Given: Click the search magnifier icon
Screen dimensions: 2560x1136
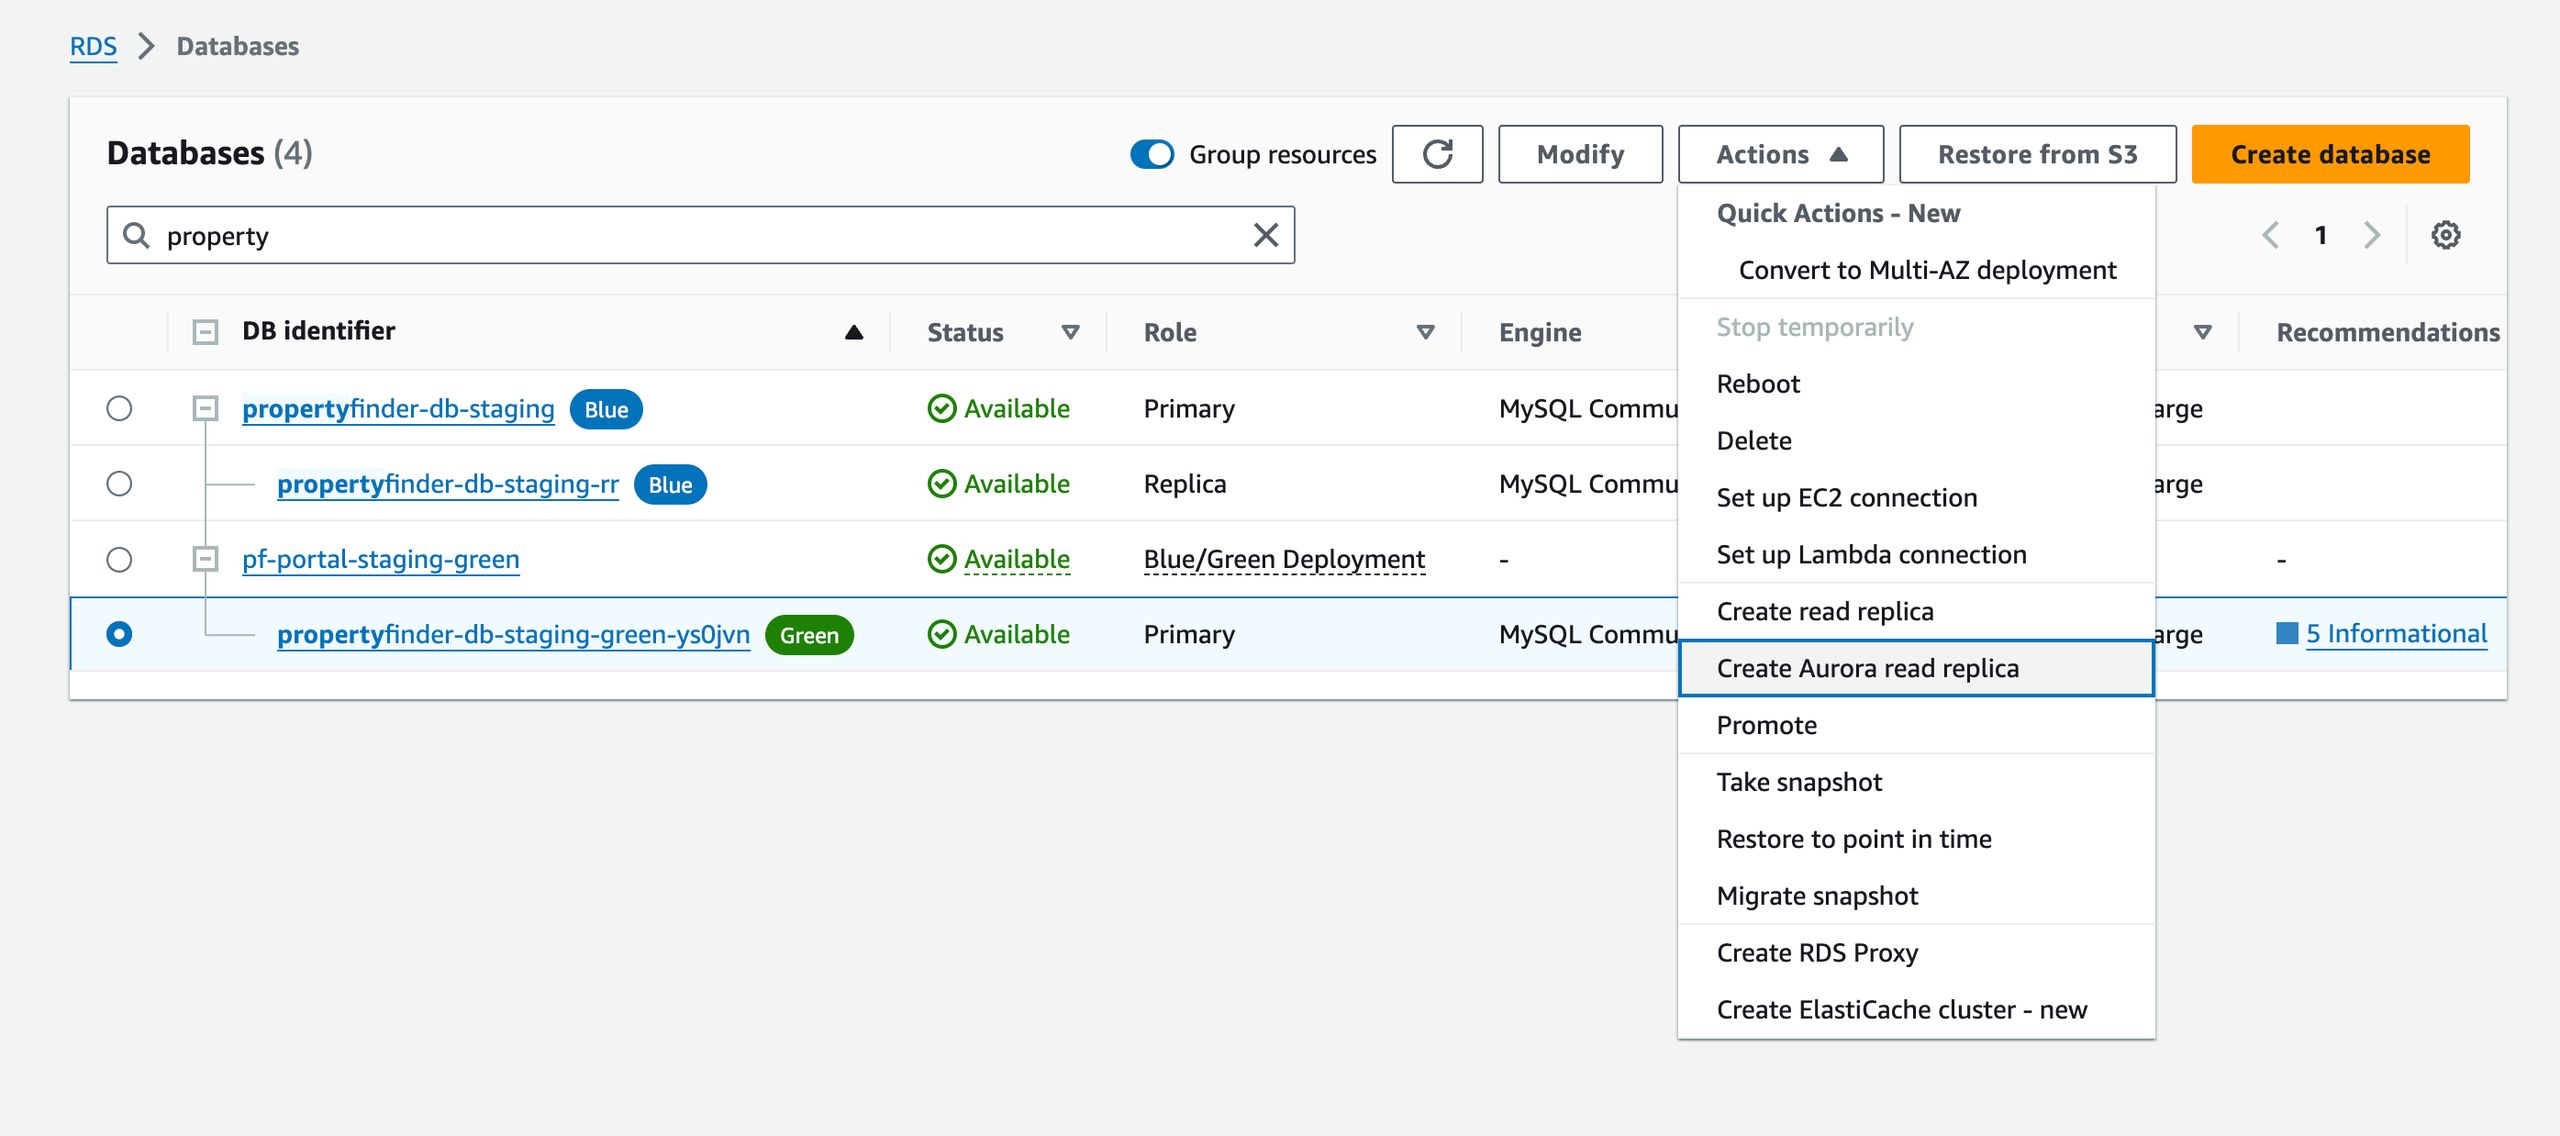Looking at the screenshot, I should [136, 235].
